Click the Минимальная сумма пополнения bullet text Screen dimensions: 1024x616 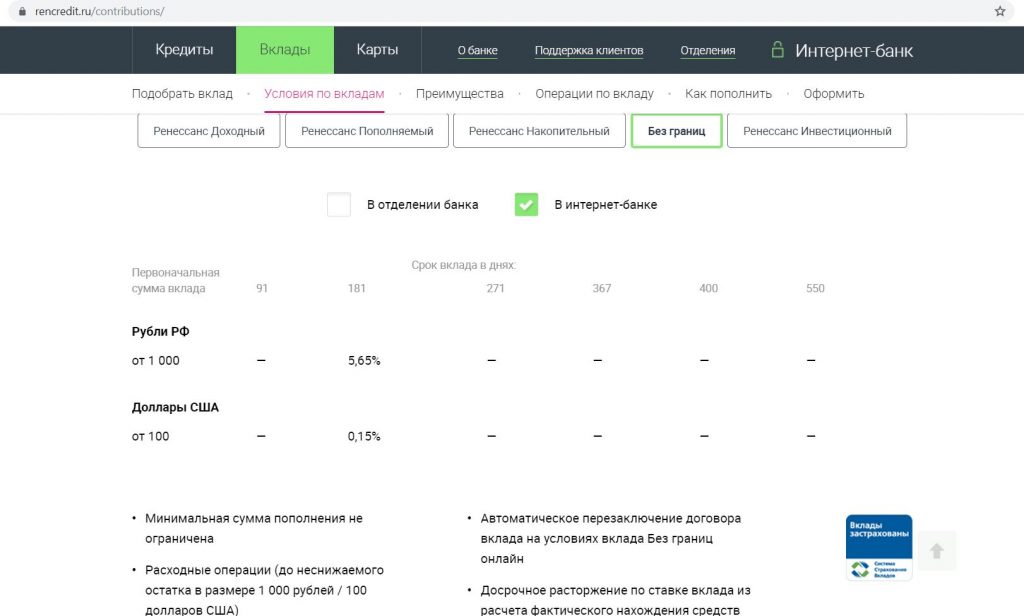point(253,528)
